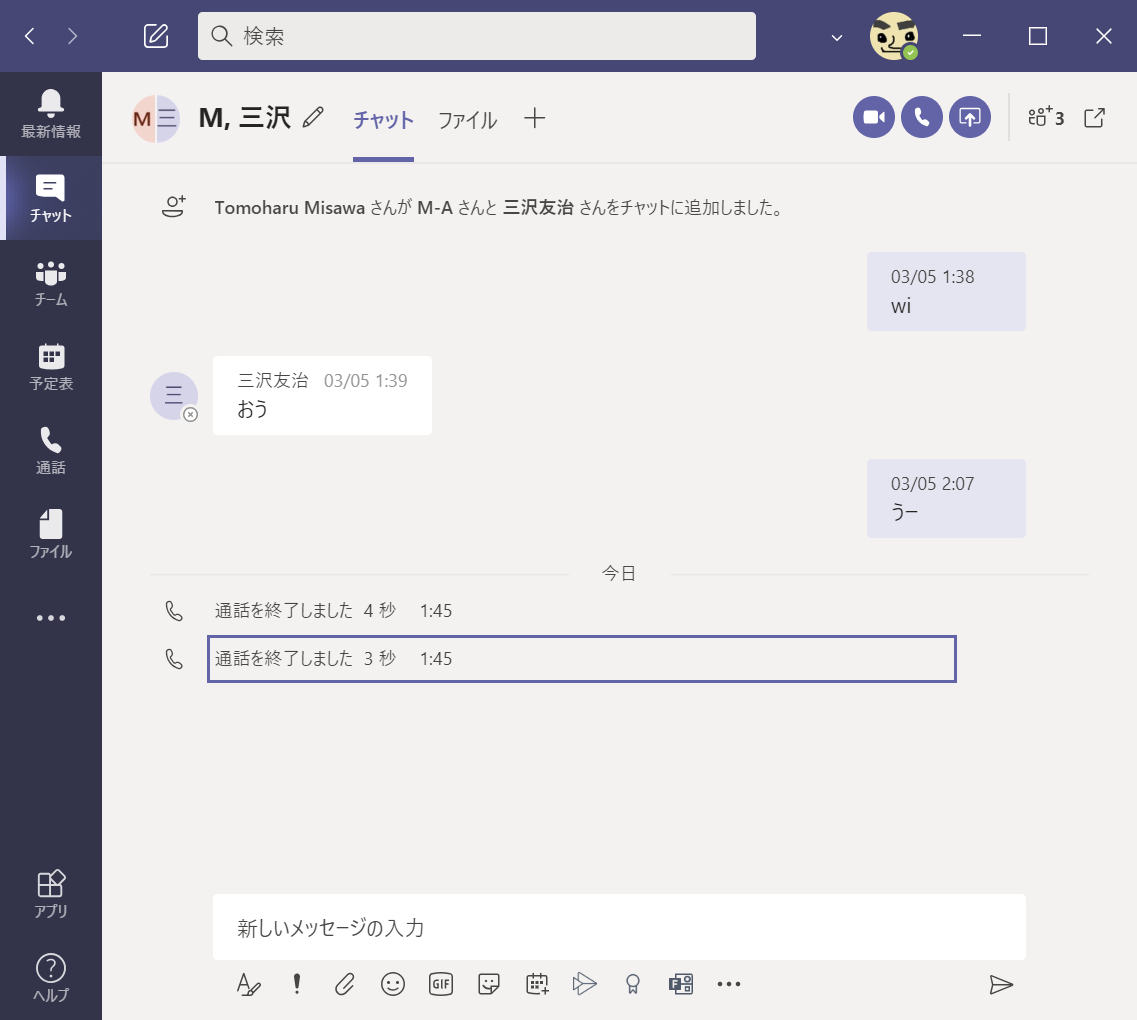This screenshot has width=1137, height=1020.
Task: Expand the dropdown chevron beside profile avatar
Action: pyautogui.click(x=837, y=37)
